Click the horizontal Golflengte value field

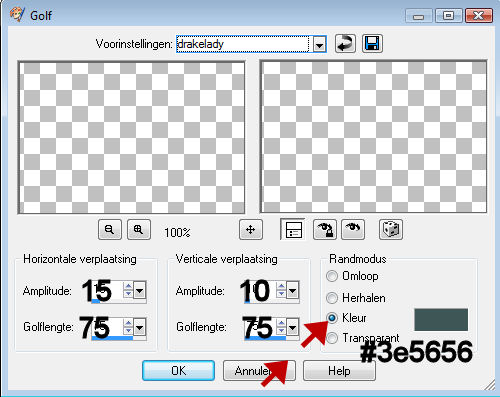tap(107, 327)
